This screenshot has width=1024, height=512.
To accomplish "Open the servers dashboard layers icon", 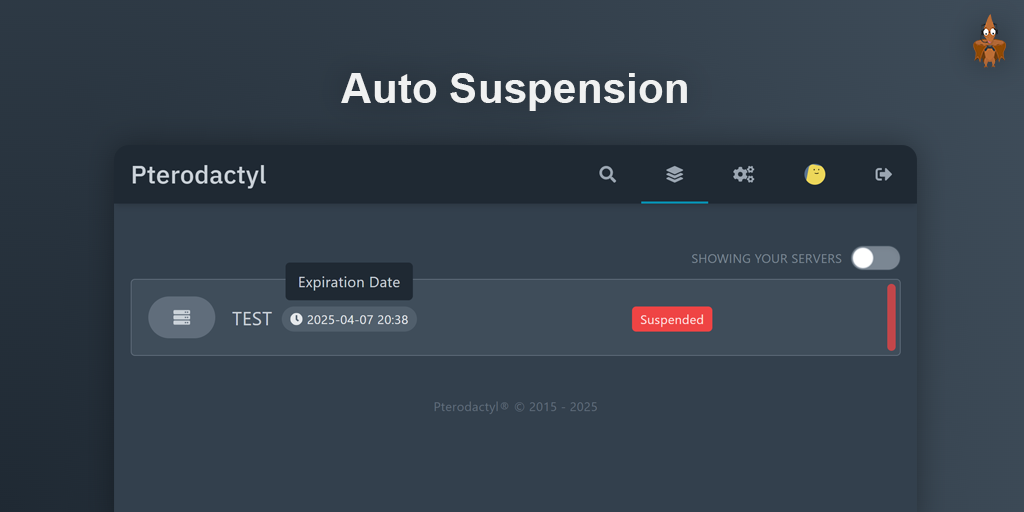I will coord(675,174).
